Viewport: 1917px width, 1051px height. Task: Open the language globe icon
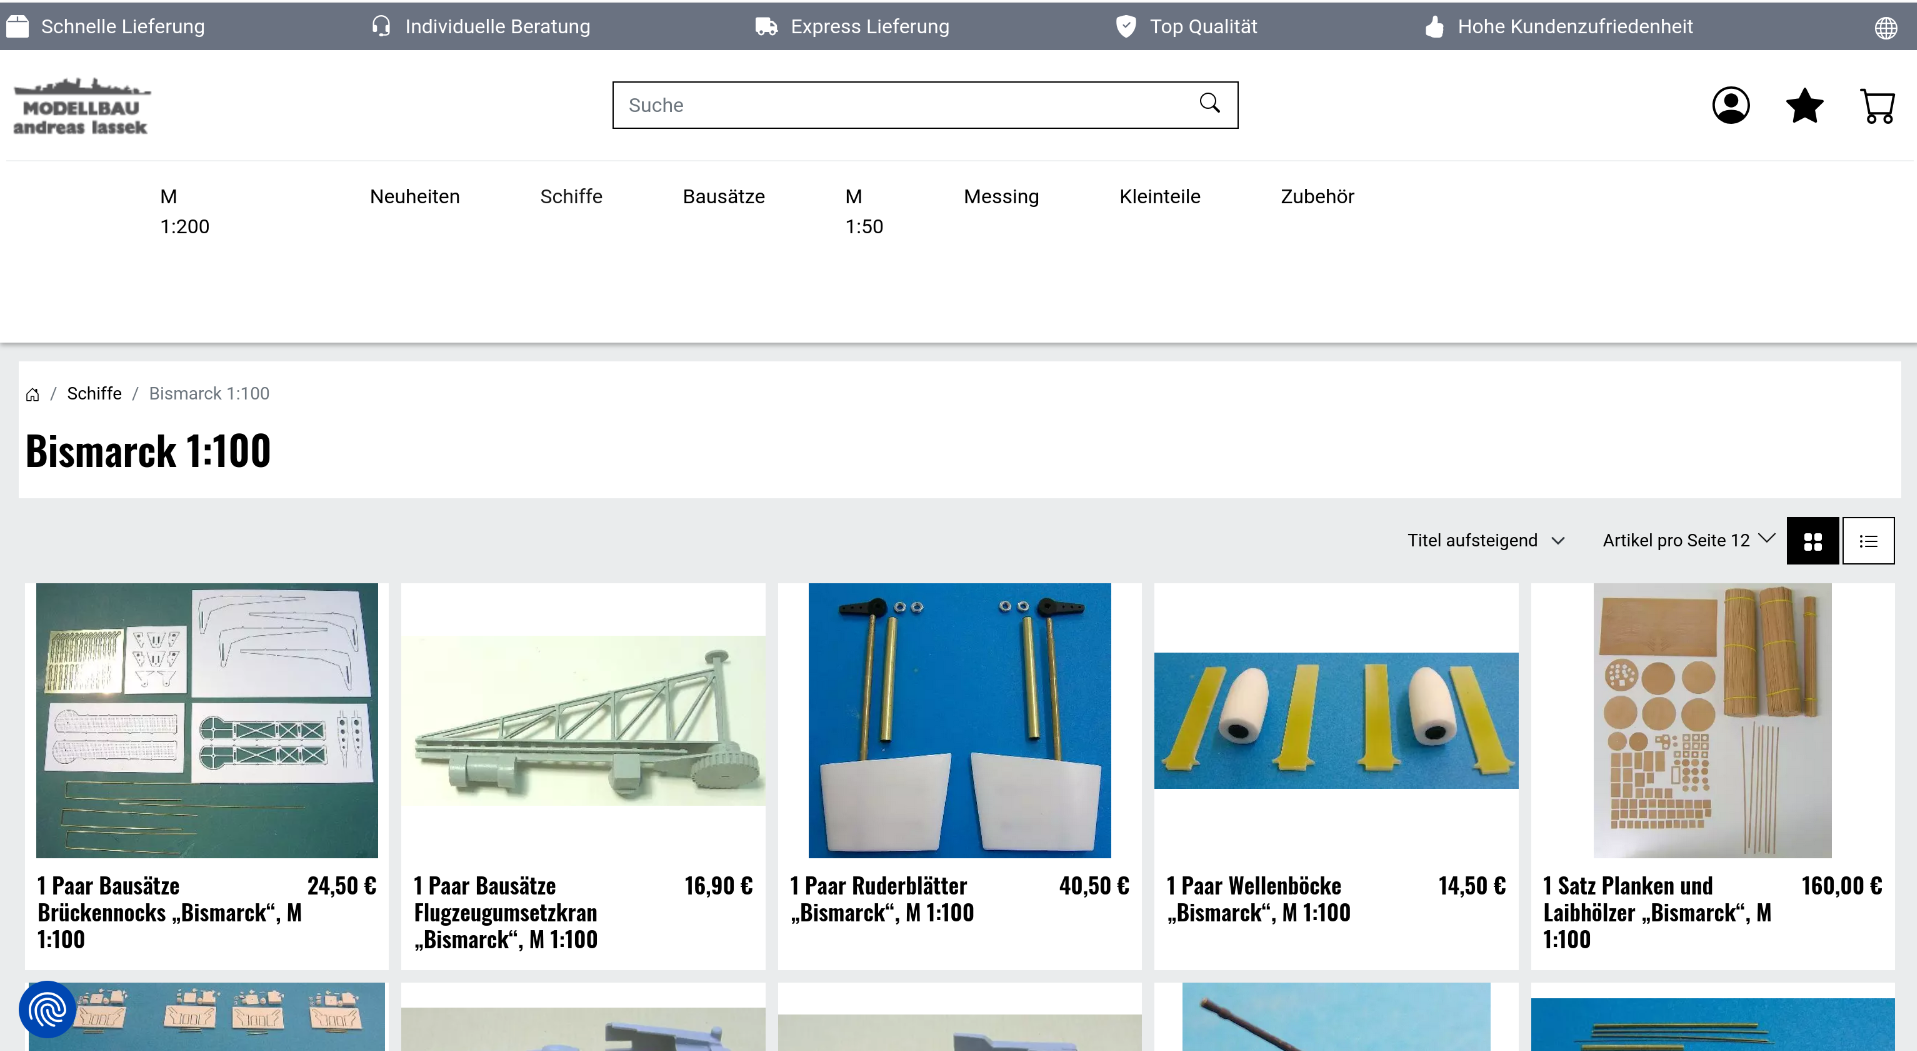coord(1885,27)
